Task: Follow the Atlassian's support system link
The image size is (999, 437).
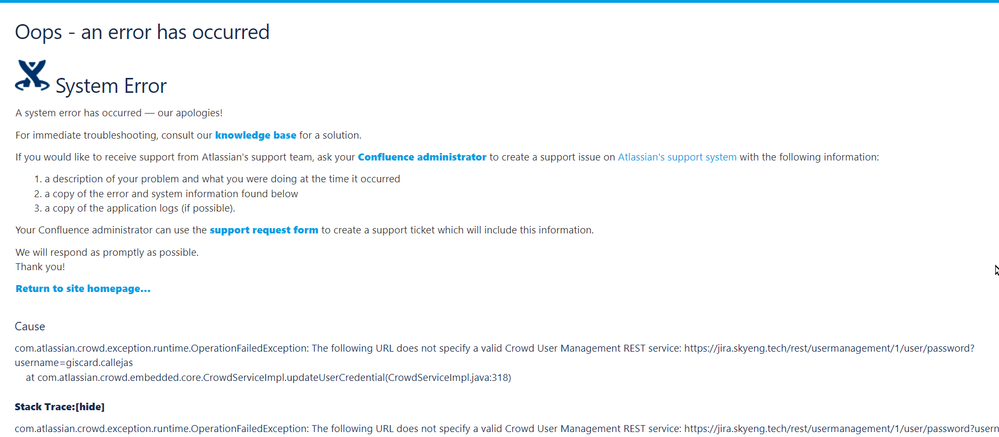Action: pyautogui.click(x=677, y=157)
